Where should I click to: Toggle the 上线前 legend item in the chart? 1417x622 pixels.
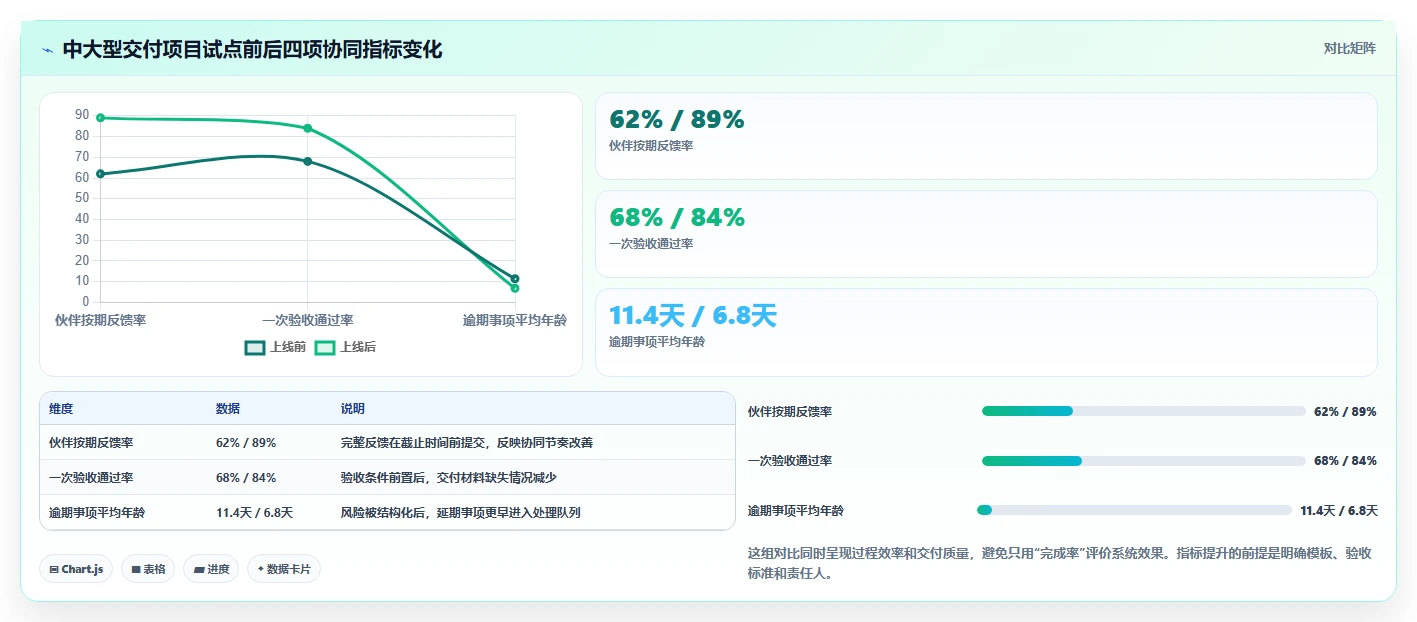tap(275, 347)
